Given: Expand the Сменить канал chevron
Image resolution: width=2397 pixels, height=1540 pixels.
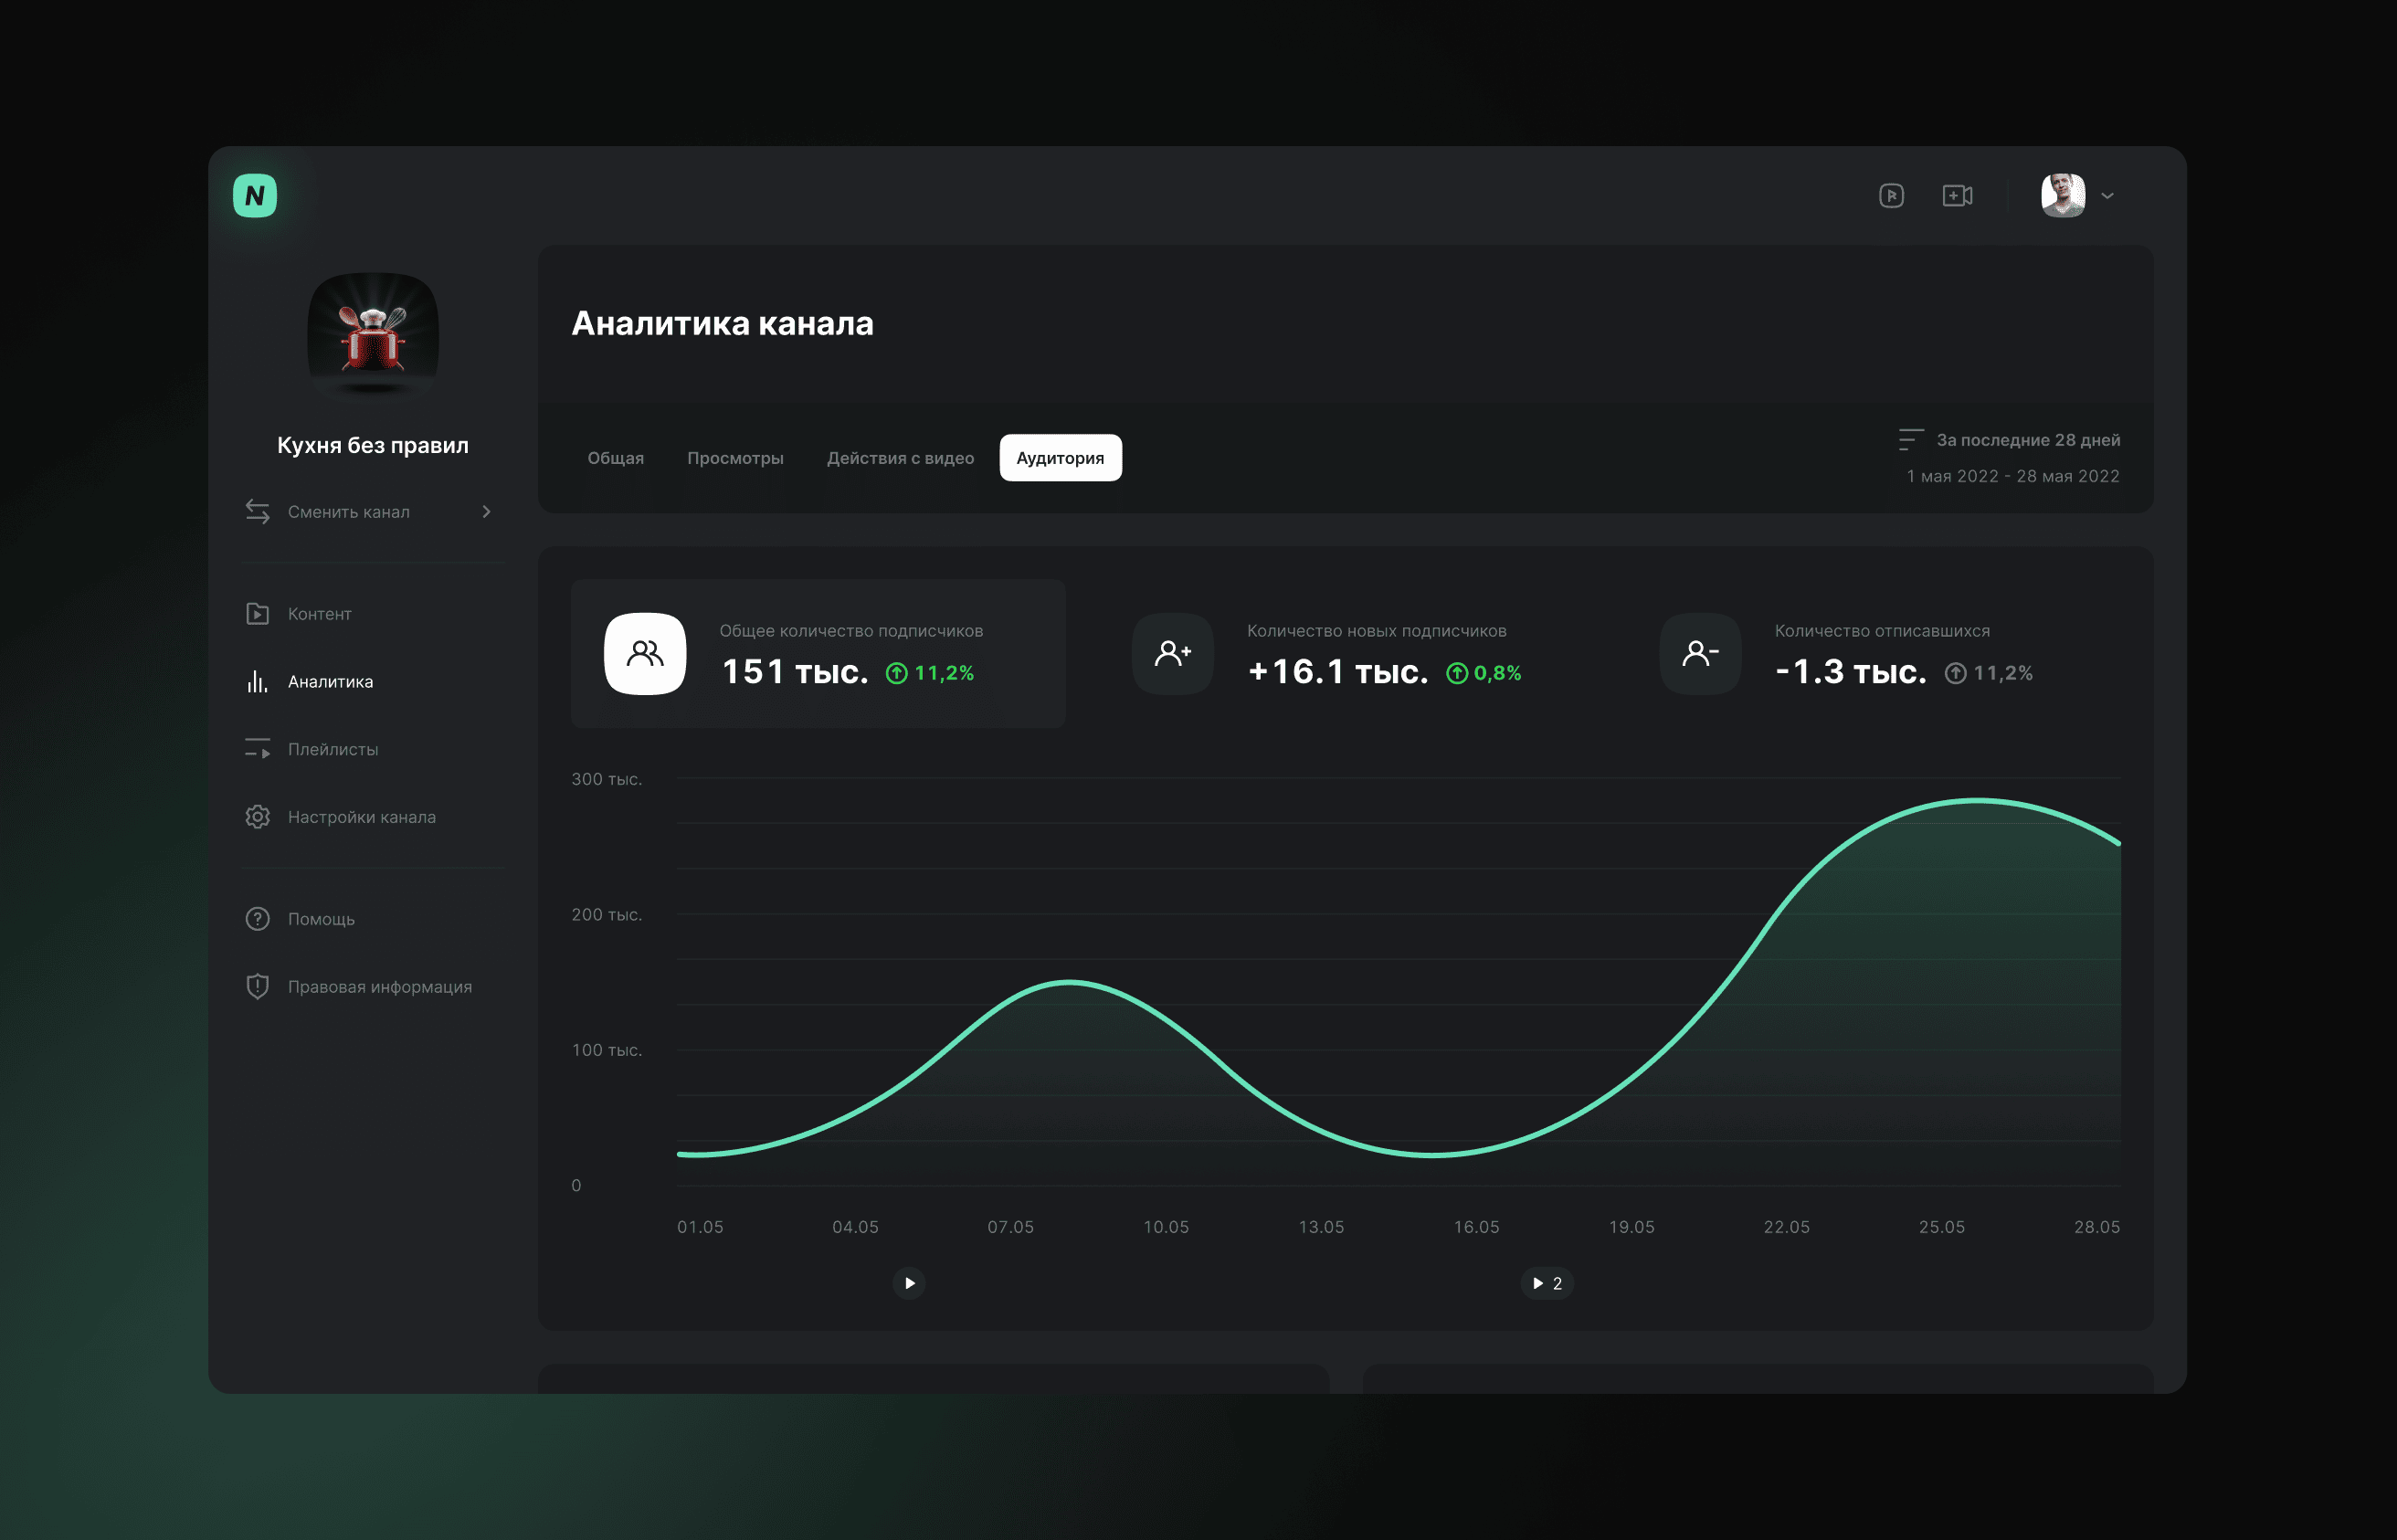Looking at the screenshot, I should 486,512.
